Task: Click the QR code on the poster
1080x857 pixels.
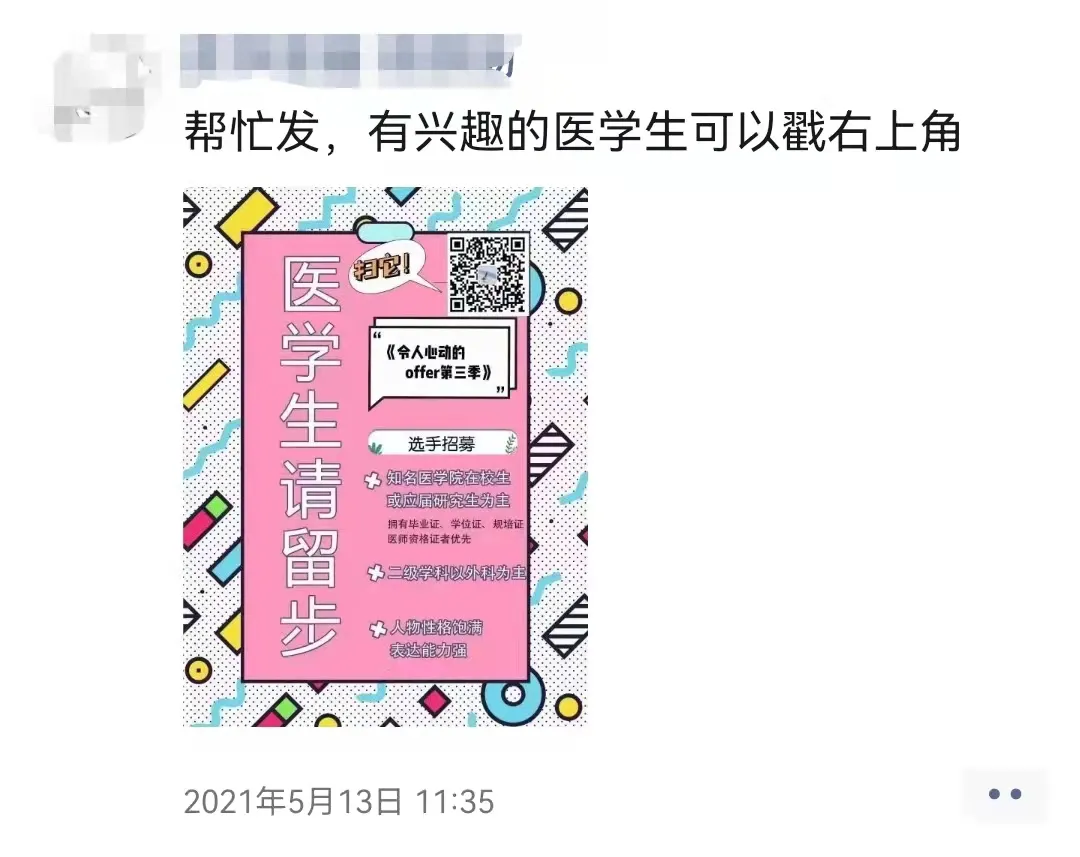Action: point(488,274)
